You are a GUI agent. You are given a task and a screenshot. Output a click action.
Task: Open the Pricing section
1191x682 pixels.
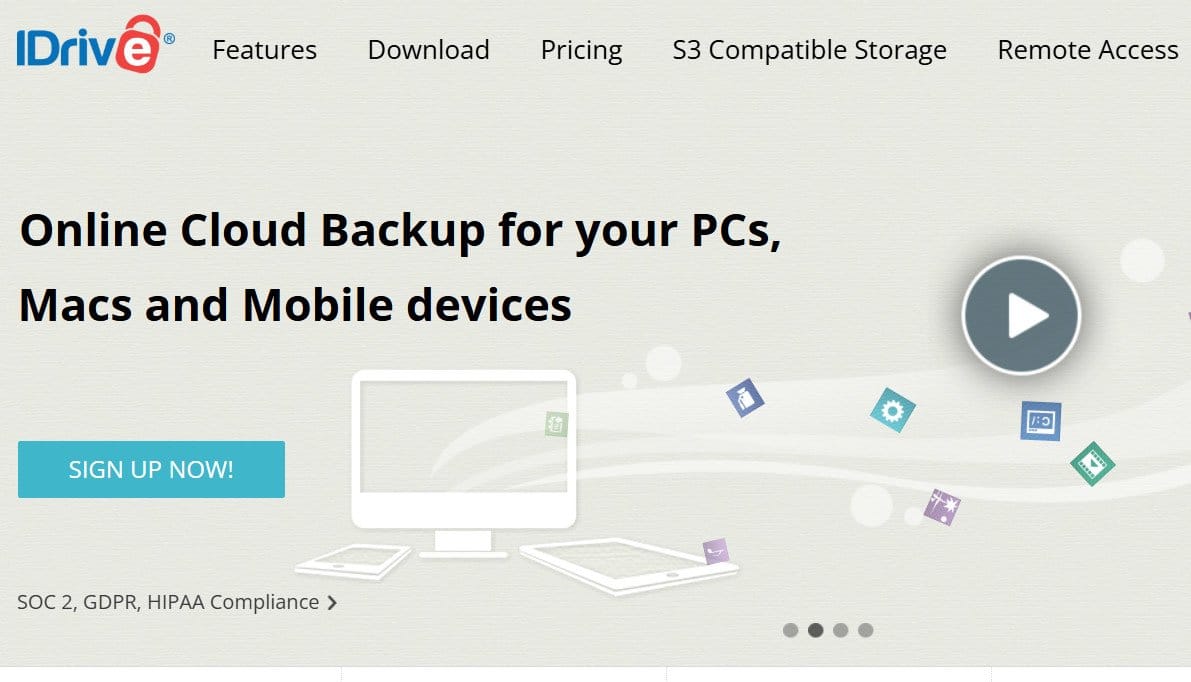point(581,49)
